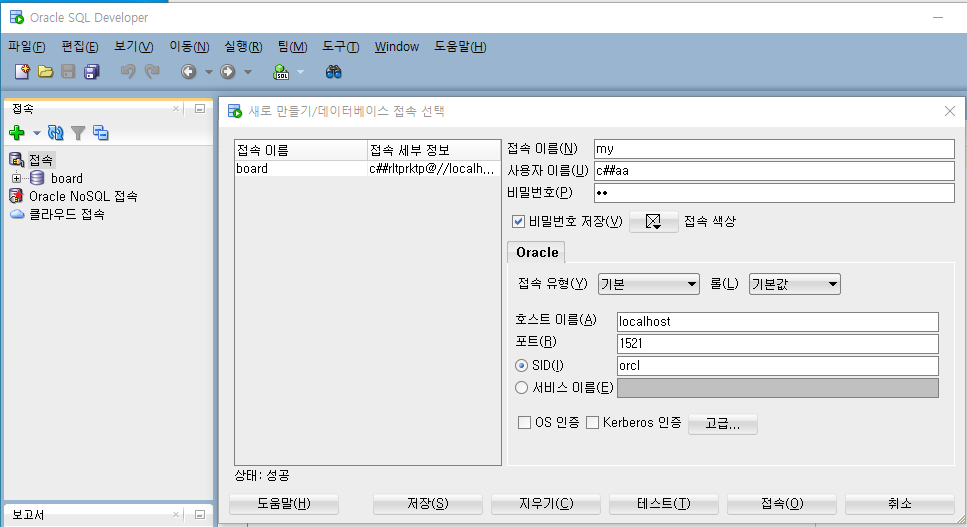The height and width of the screenshot is (527, 967).
Task: Select the SID radio button
Action: tap(522, 366)
